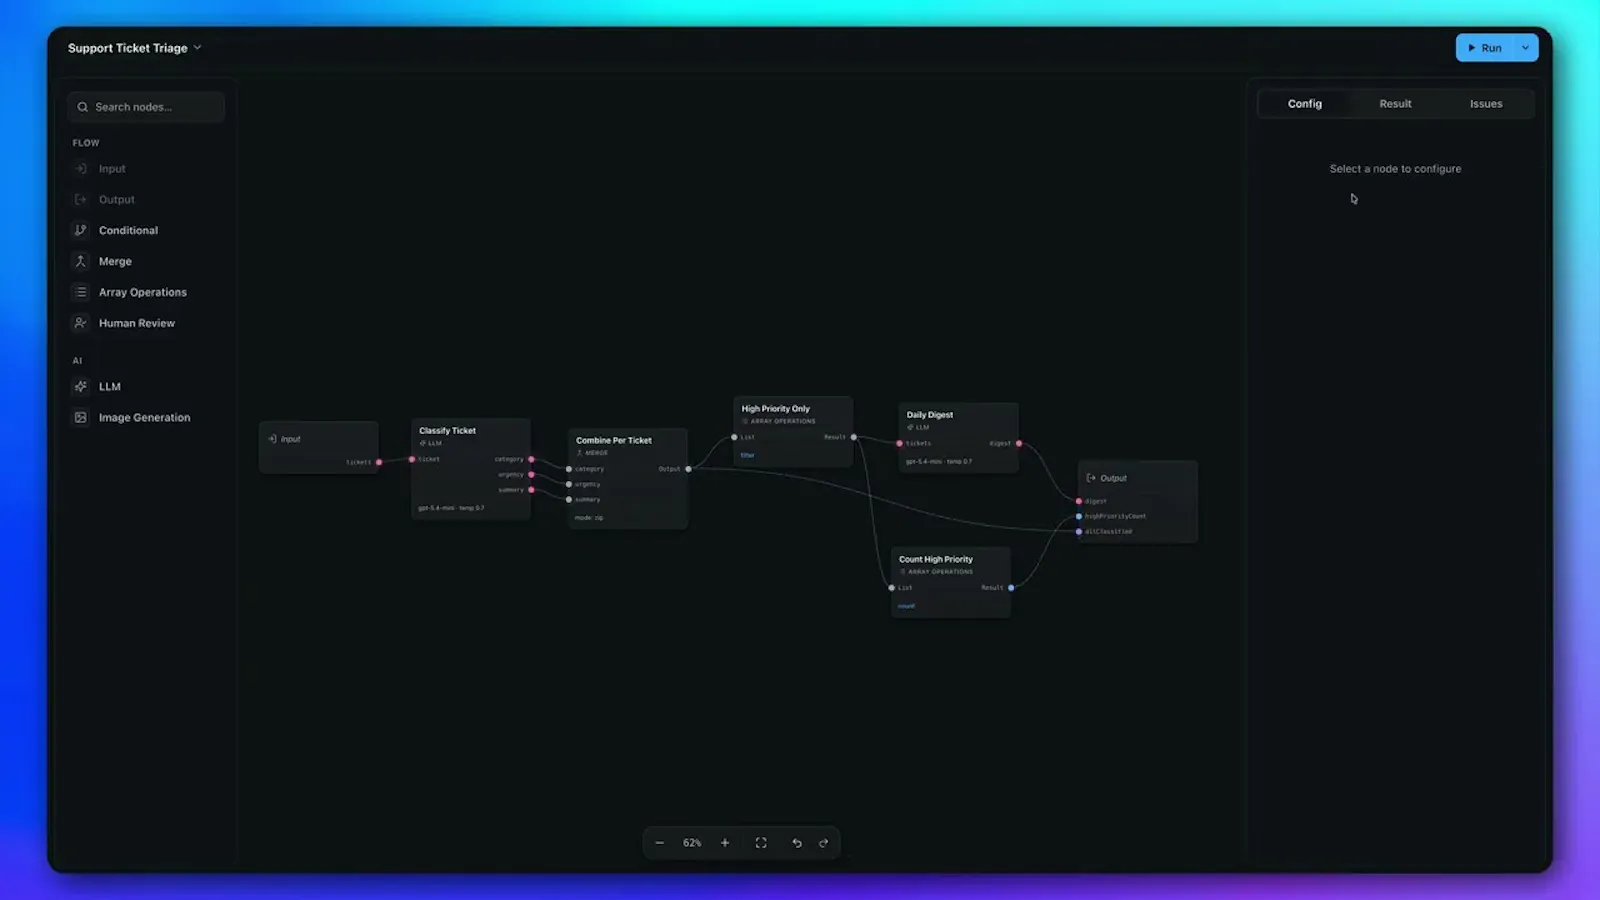Open the Run options dropdown arrow
1600x900 pixels.
click(x=1526, y=48)
